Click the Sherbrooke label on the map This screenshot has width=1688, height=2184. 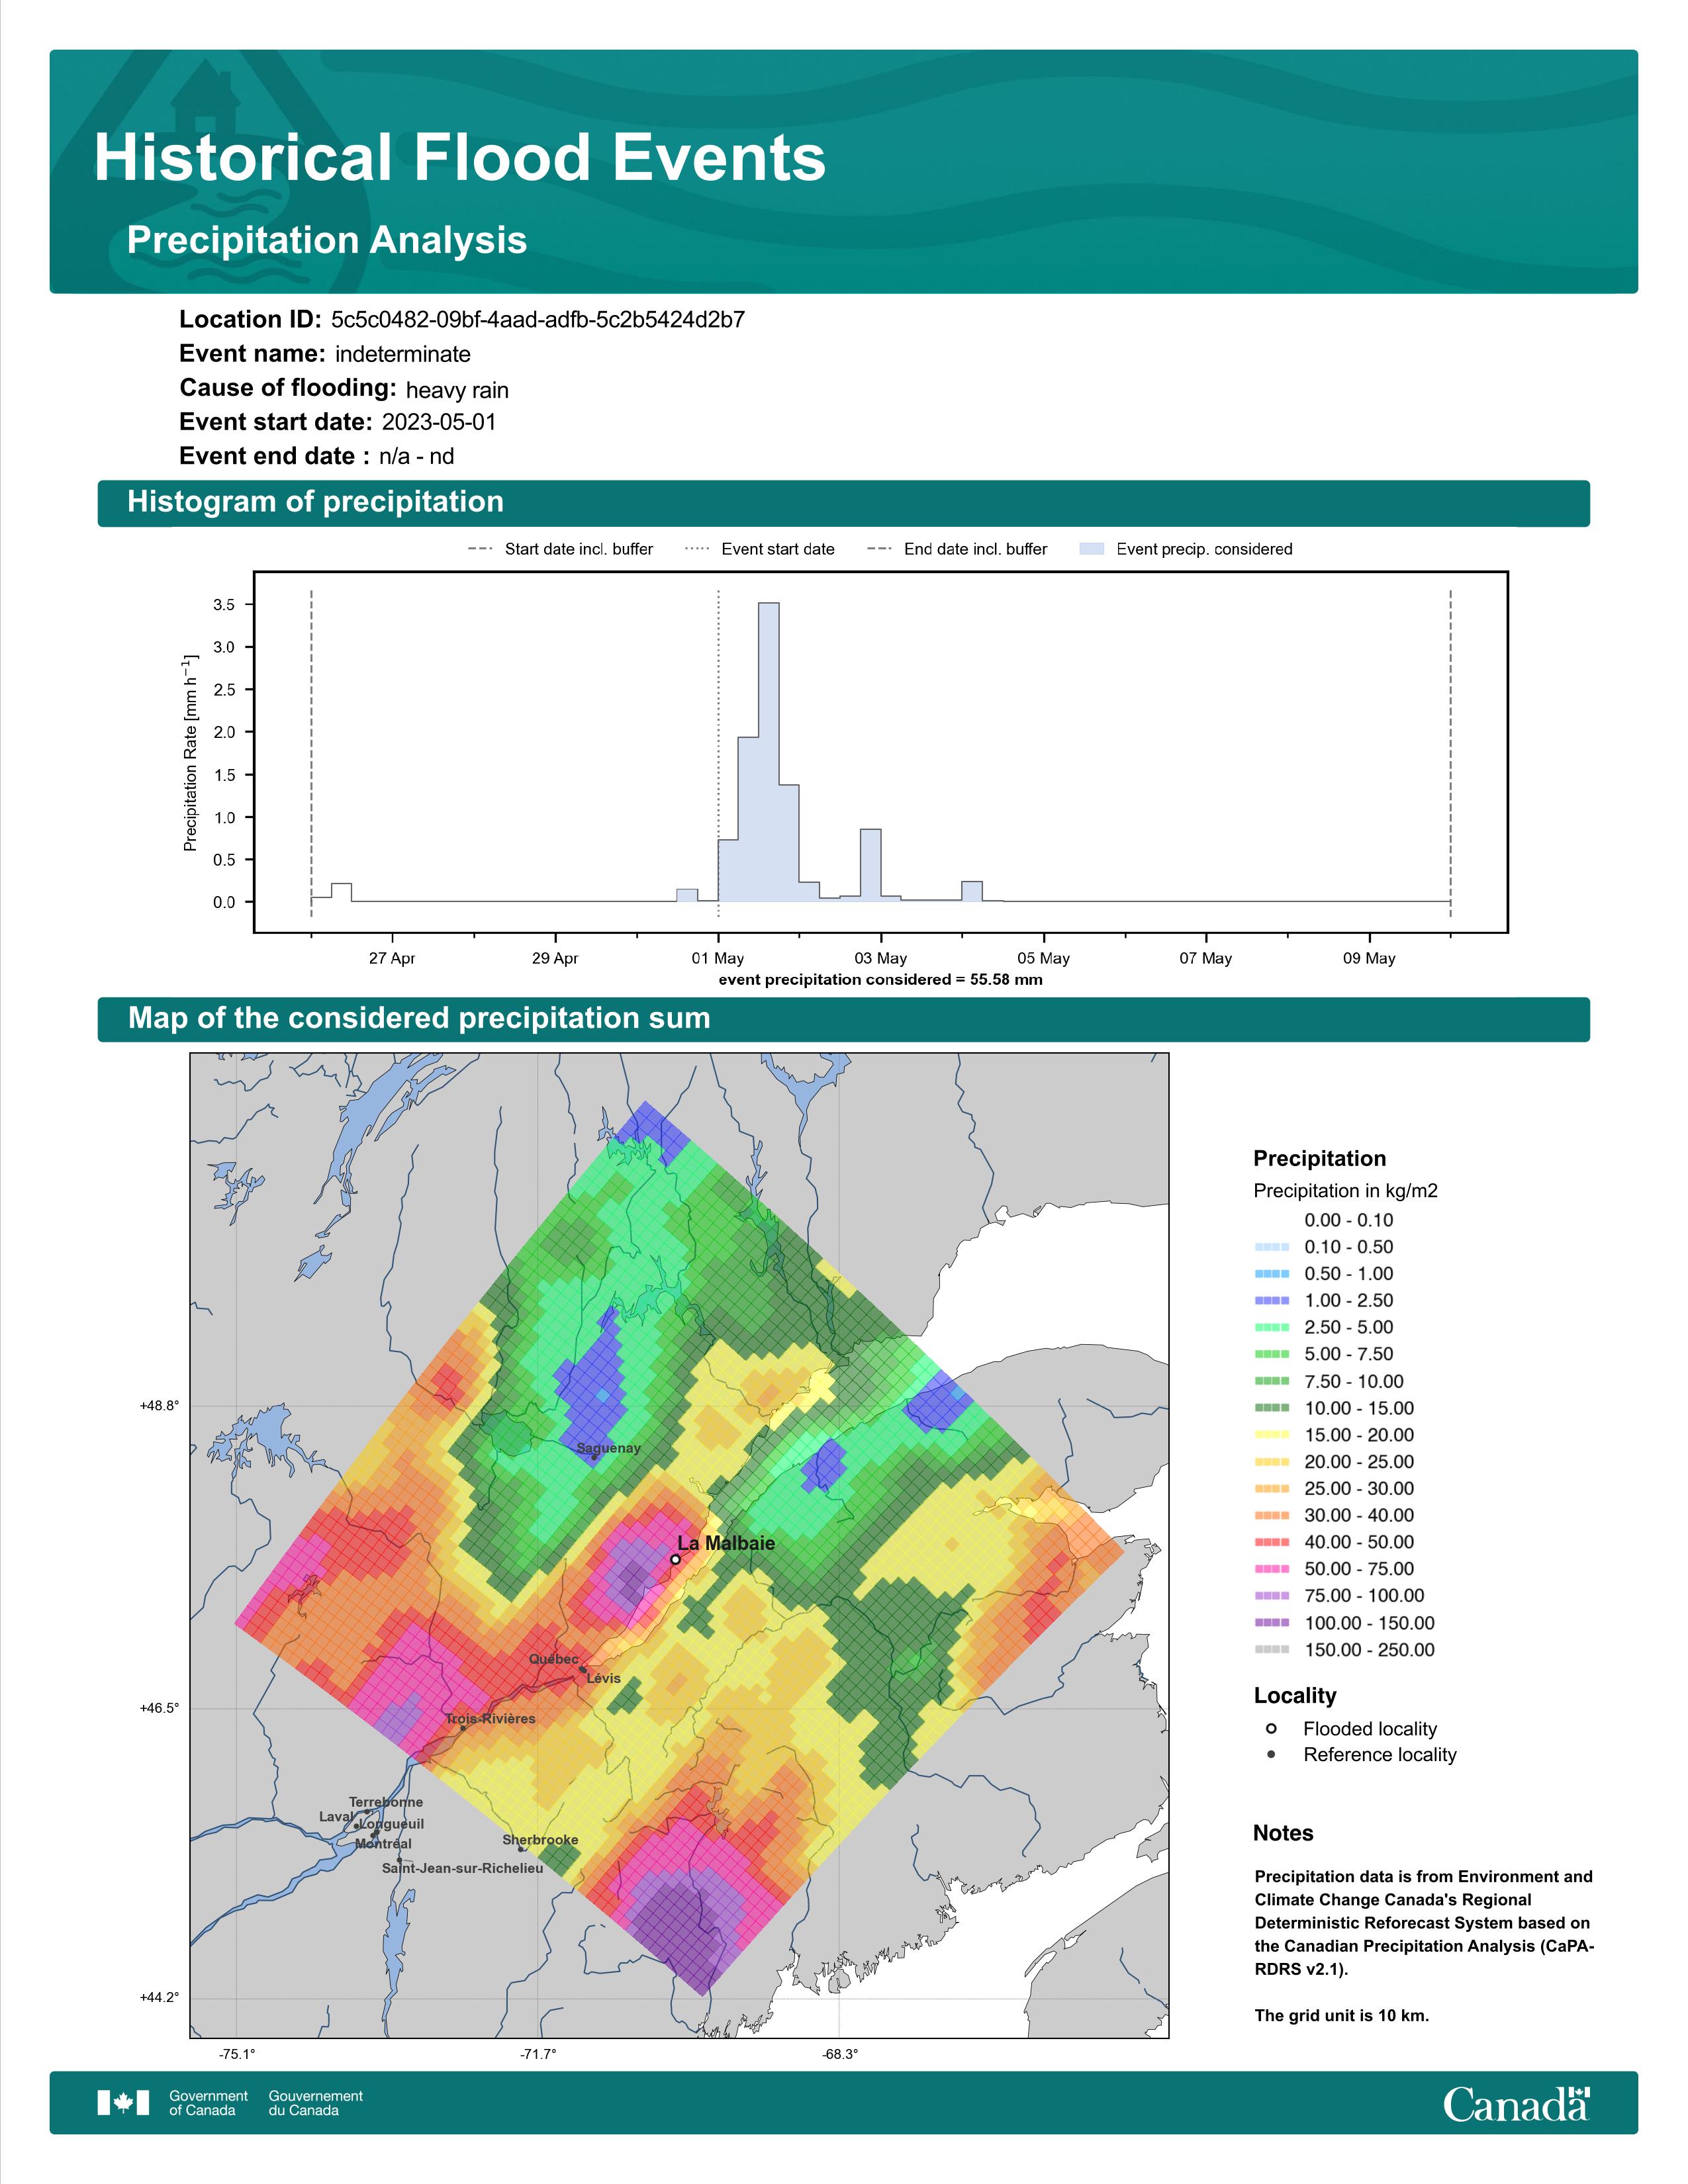[x=540, y=1840]
